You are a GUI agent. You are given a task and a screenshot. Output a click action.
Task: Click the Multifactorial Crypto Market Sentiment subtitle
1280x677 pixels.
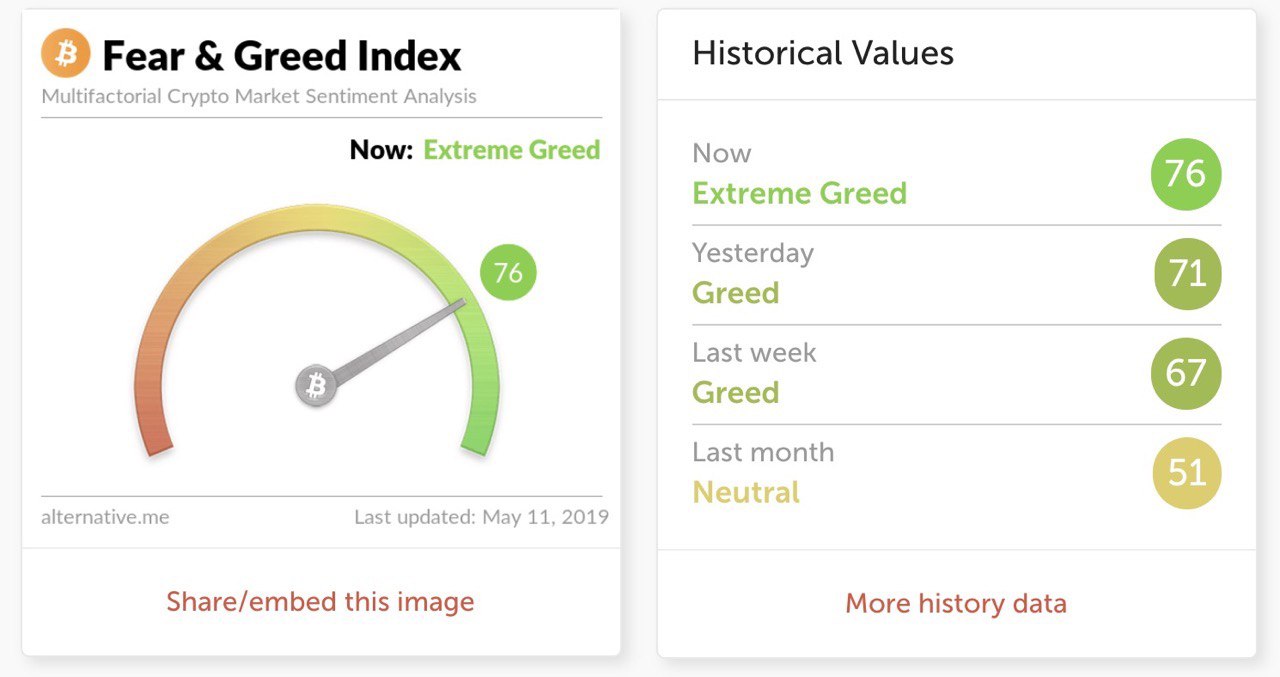[x=259, y=97]
